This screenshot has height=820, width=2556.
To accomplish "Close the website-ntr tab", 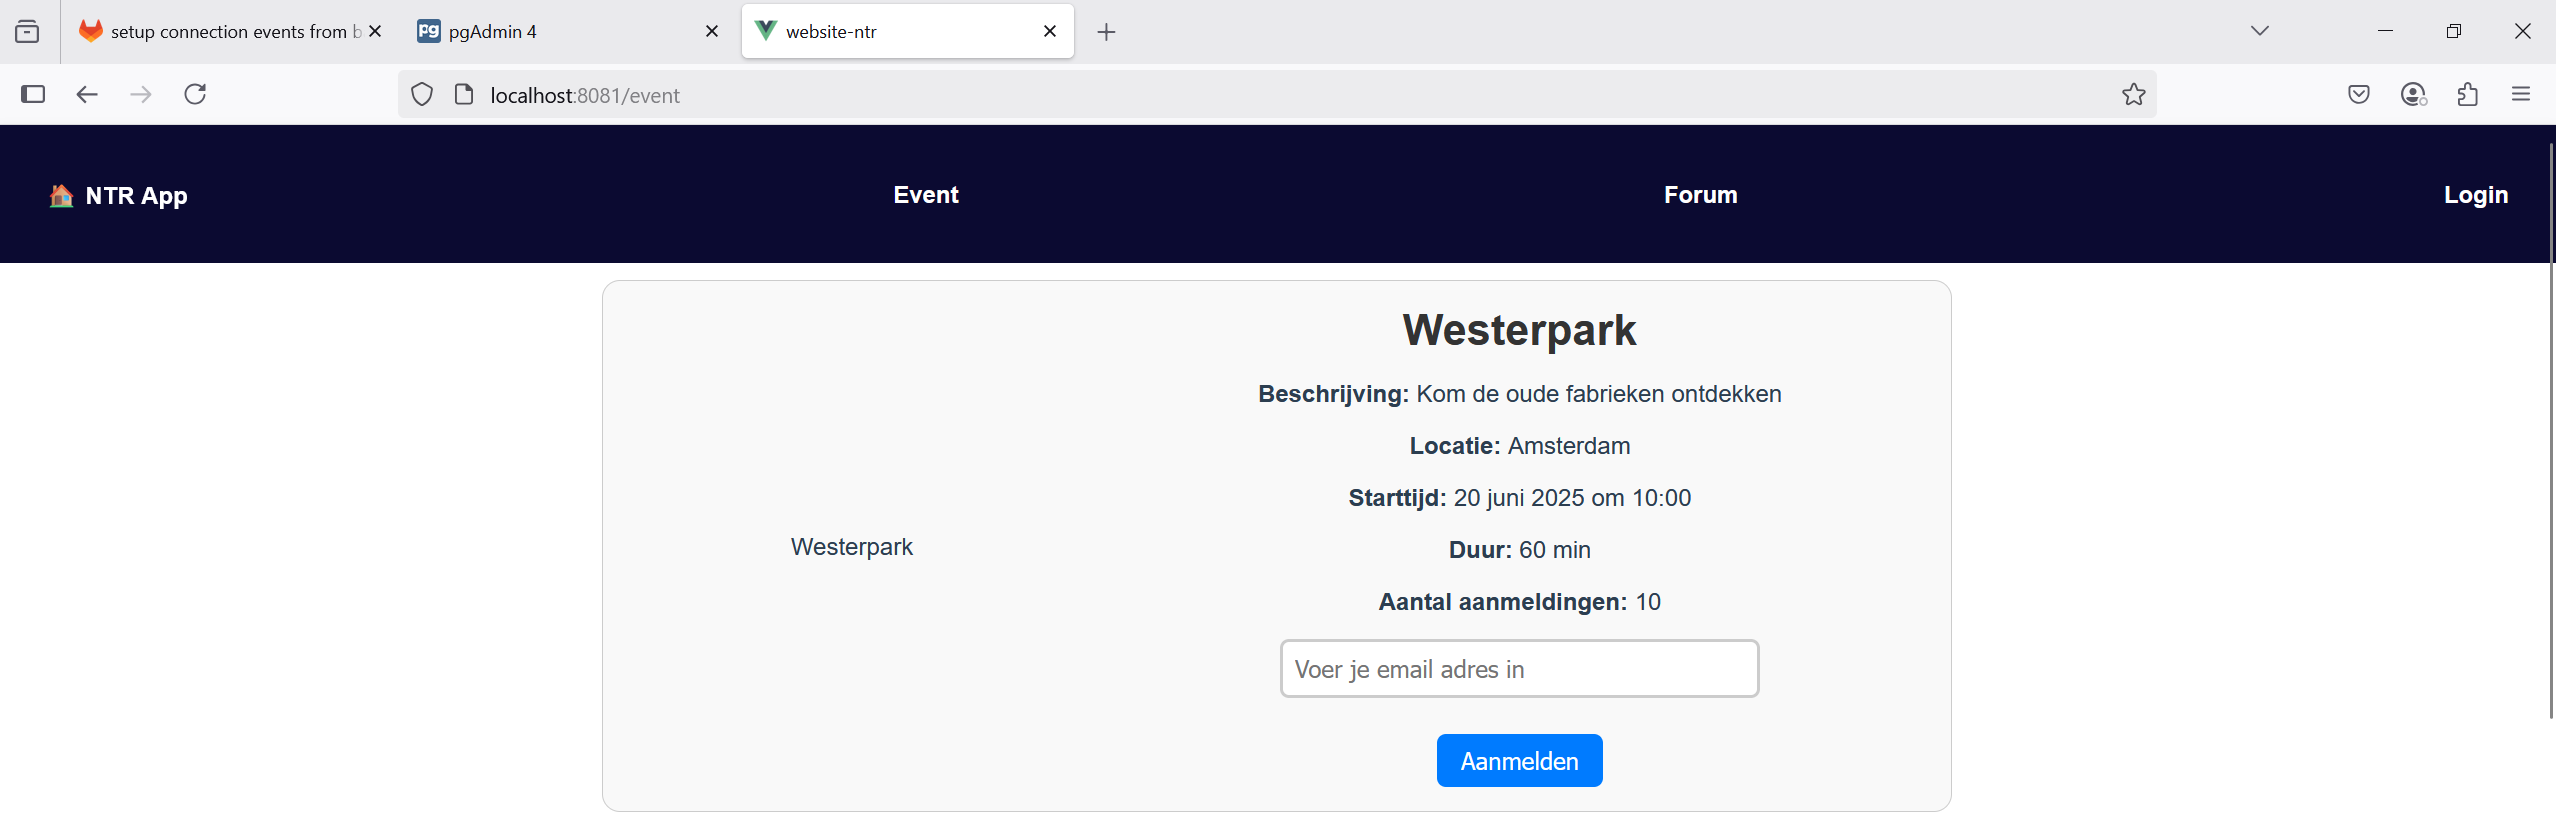I will (1050, 31).
